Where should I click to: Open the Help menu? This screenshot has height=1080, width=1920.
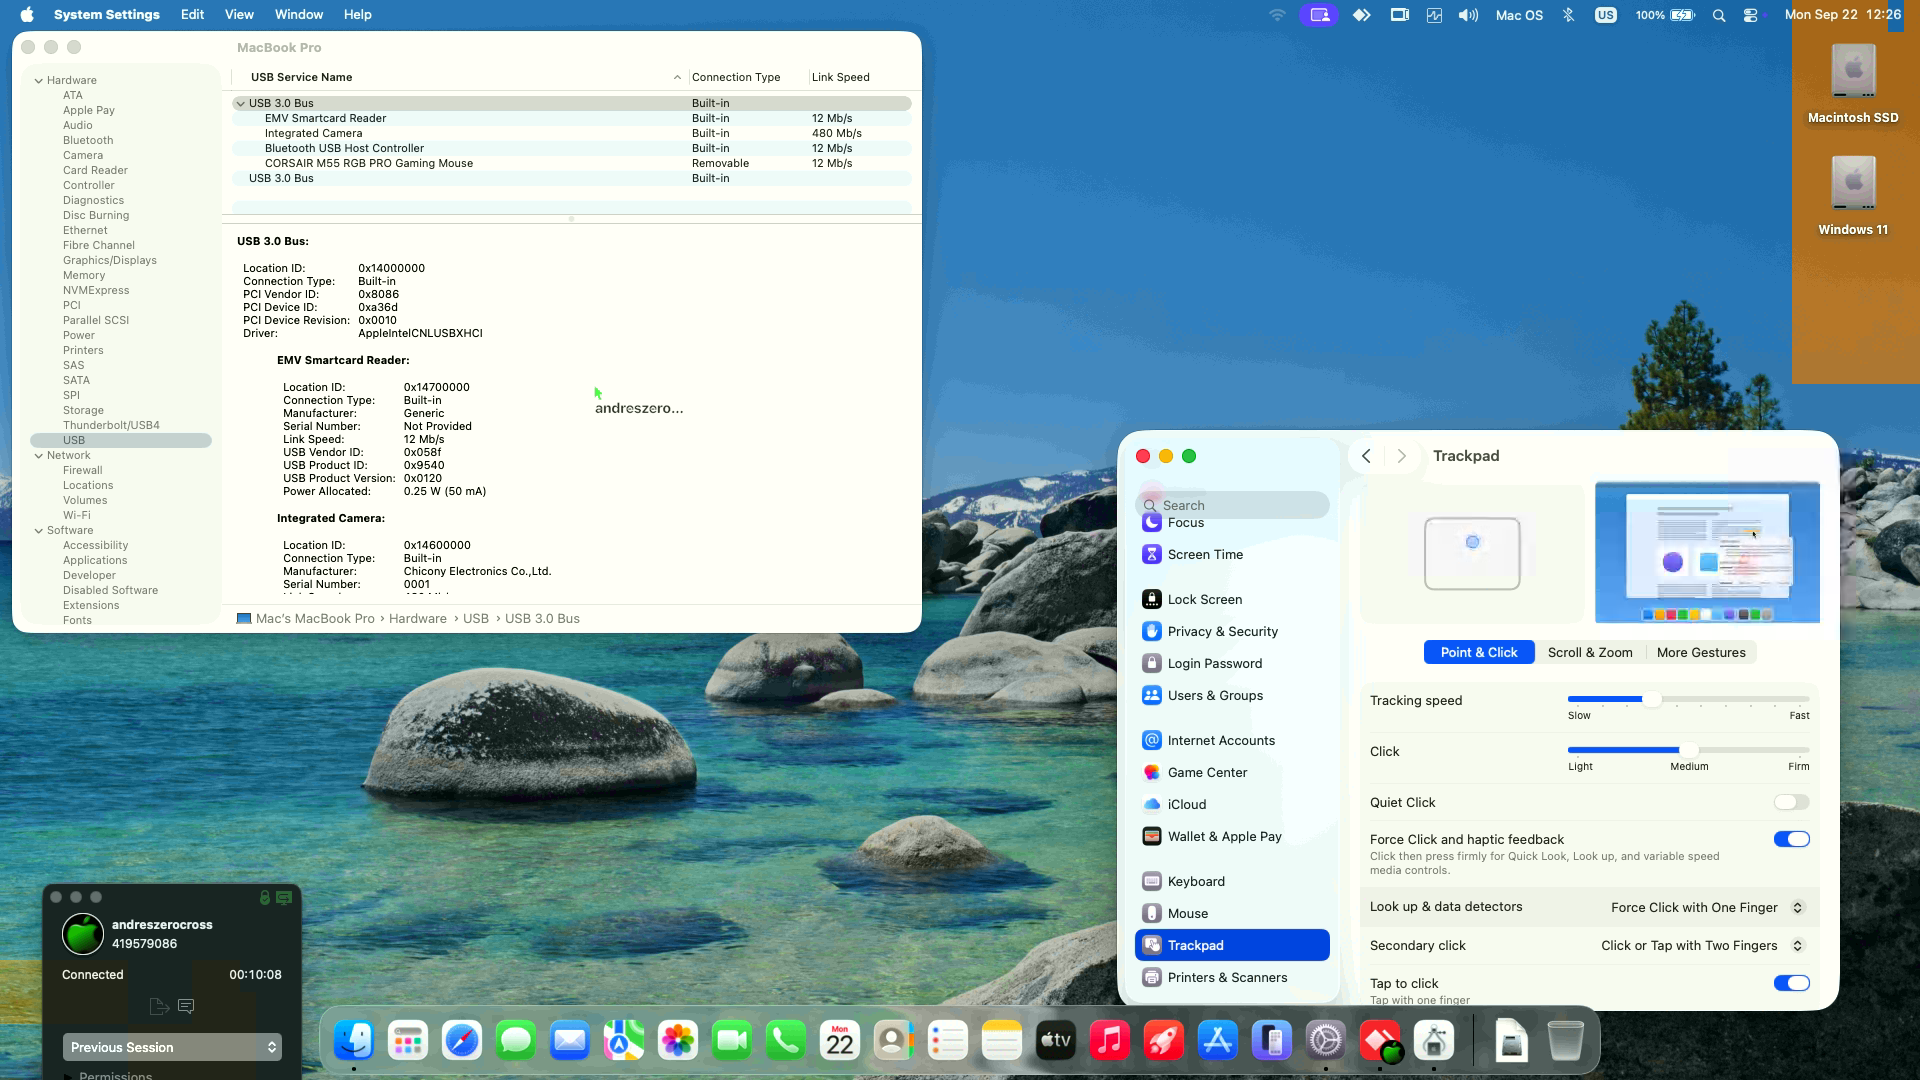pos(357,15)
